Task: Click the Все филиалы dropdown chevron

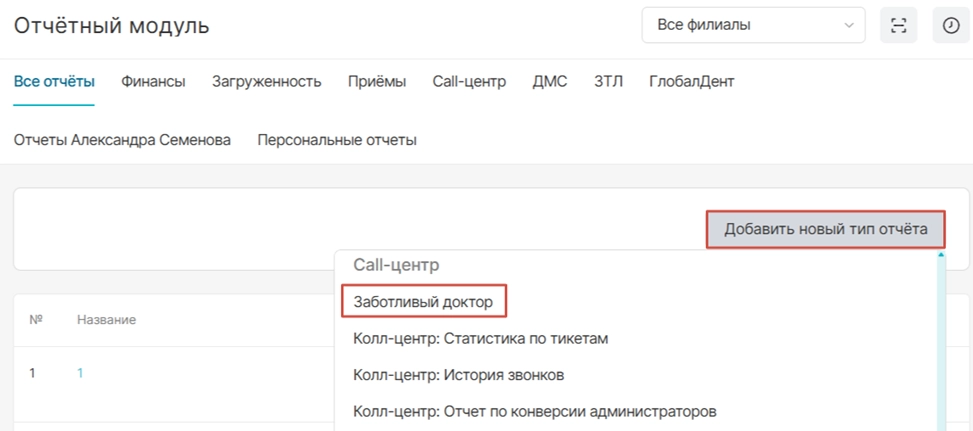Action: point(848,25)
